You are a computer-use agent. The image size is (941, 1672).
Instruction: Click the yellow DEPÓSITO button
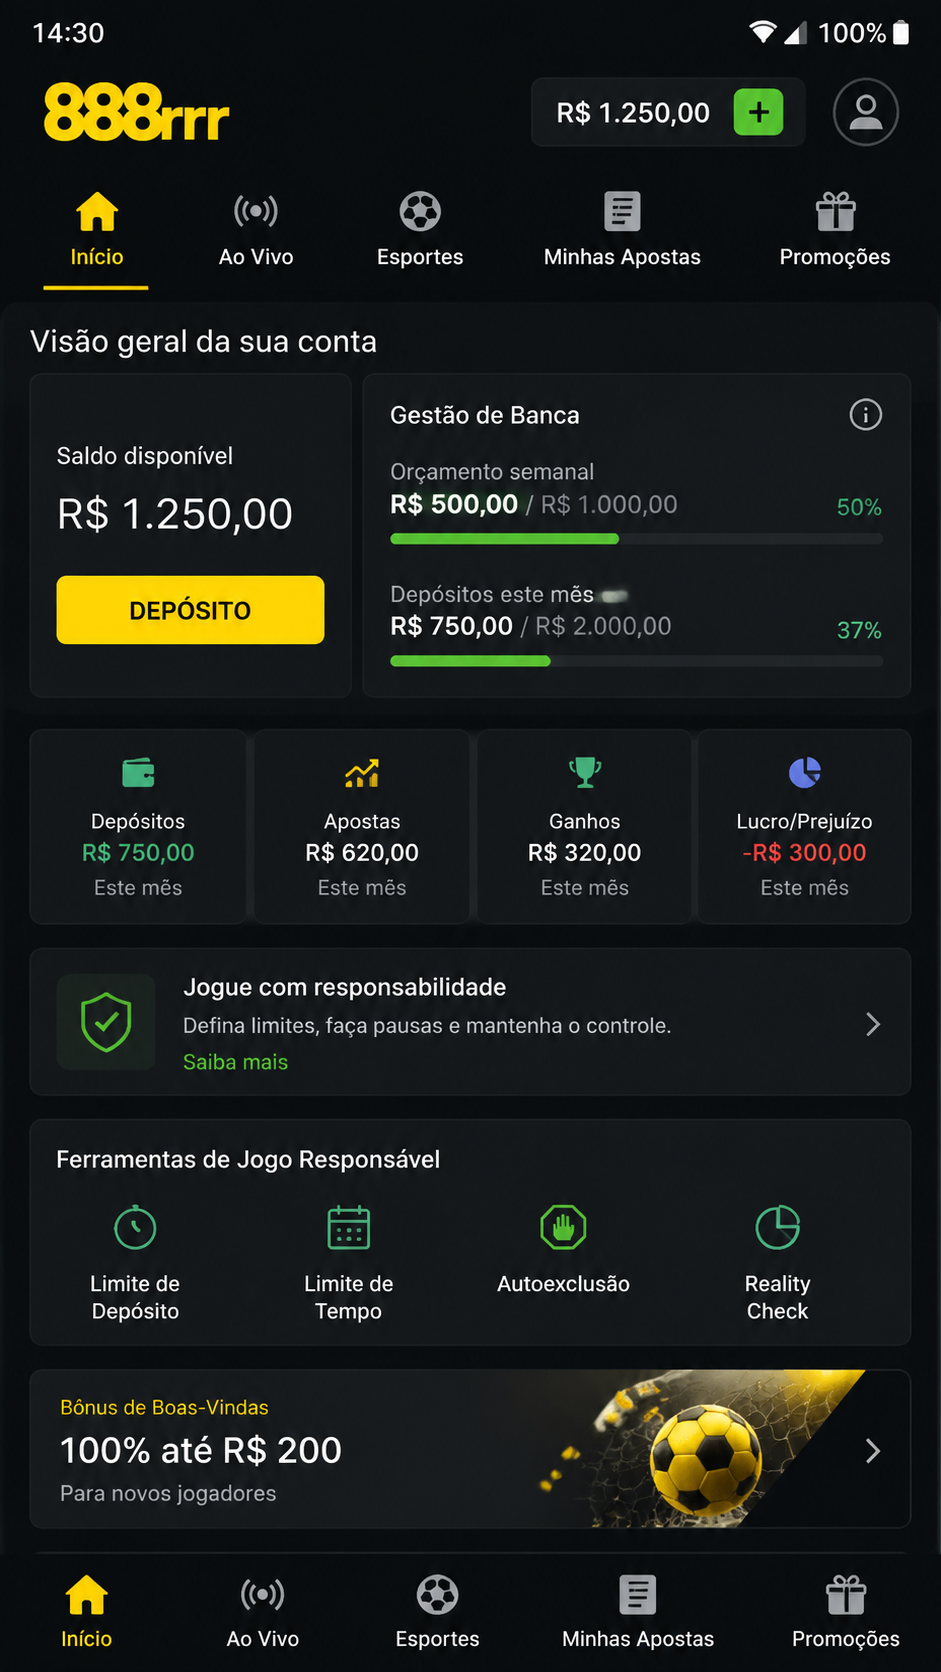[x=190, y=610]
